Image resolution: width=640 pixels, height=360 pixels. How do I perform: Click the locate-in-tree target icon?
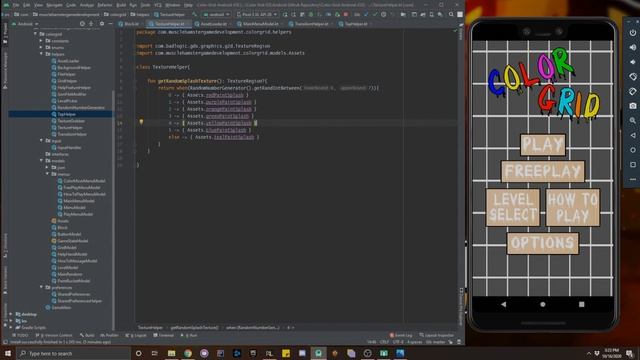(x=82, y=24)
